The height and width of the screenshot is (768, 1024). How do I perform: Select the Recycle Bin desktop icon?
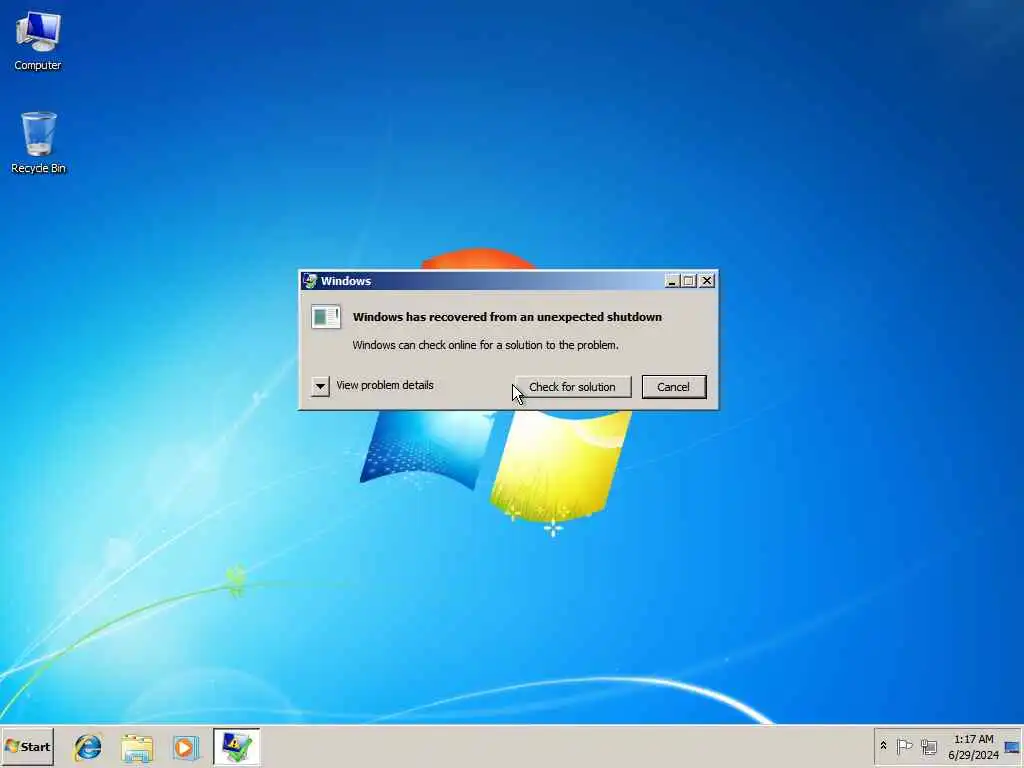38,142
